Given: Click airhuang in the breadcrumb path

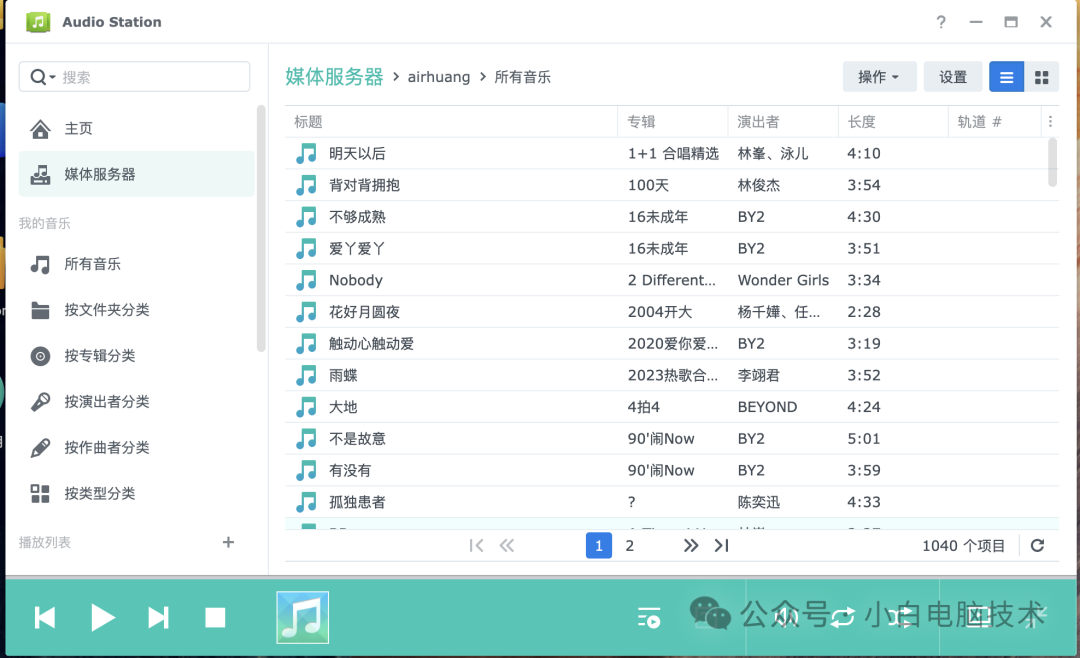Looking at the screenshot, I should (439, 76).
